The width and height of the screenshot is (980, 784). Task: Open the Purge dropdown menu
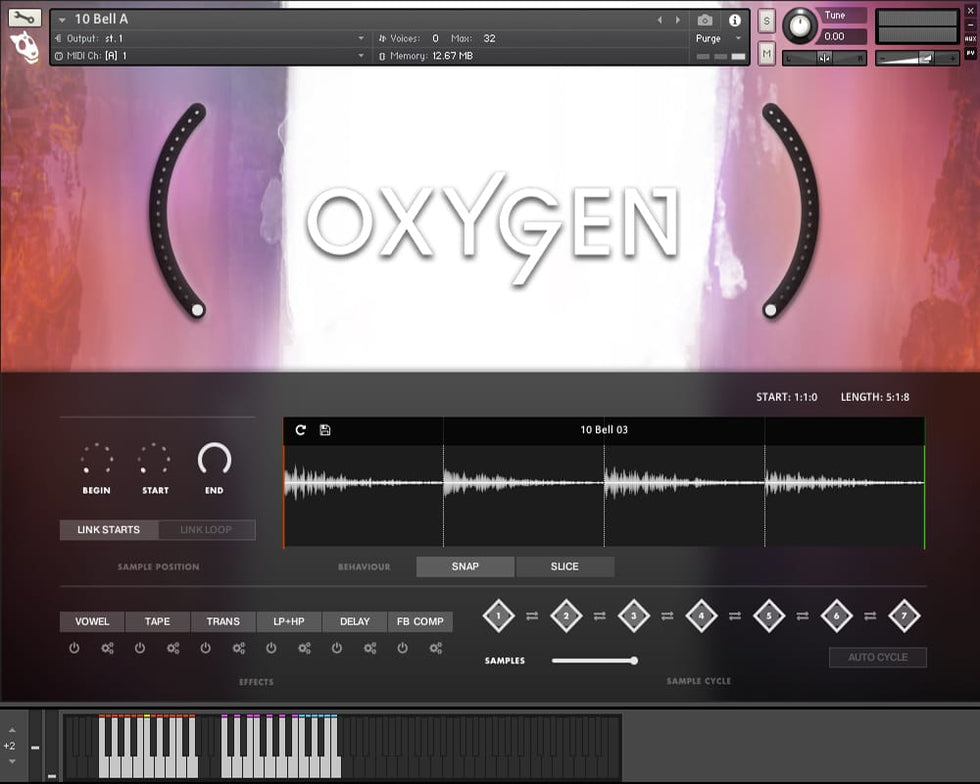719,39
